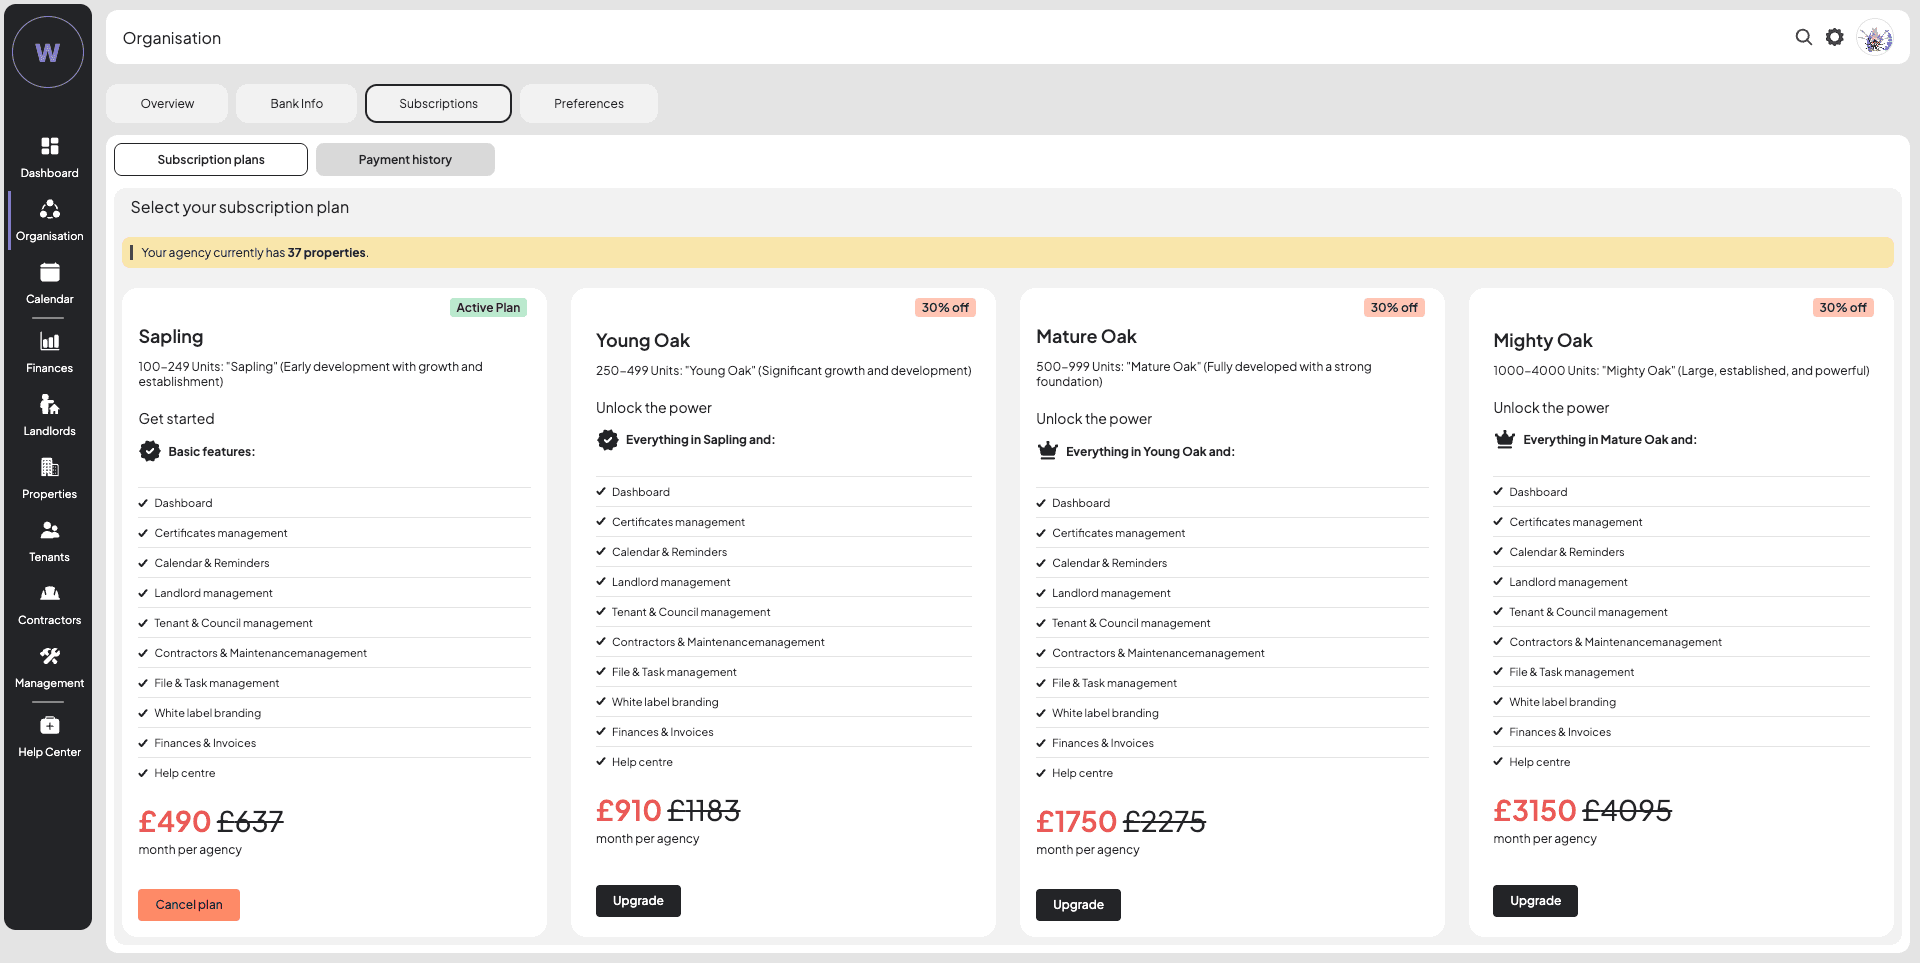1920x963 pixels.
Task: Click the Management tools icon
Action: pyautogui.click(x=49, y=657)
